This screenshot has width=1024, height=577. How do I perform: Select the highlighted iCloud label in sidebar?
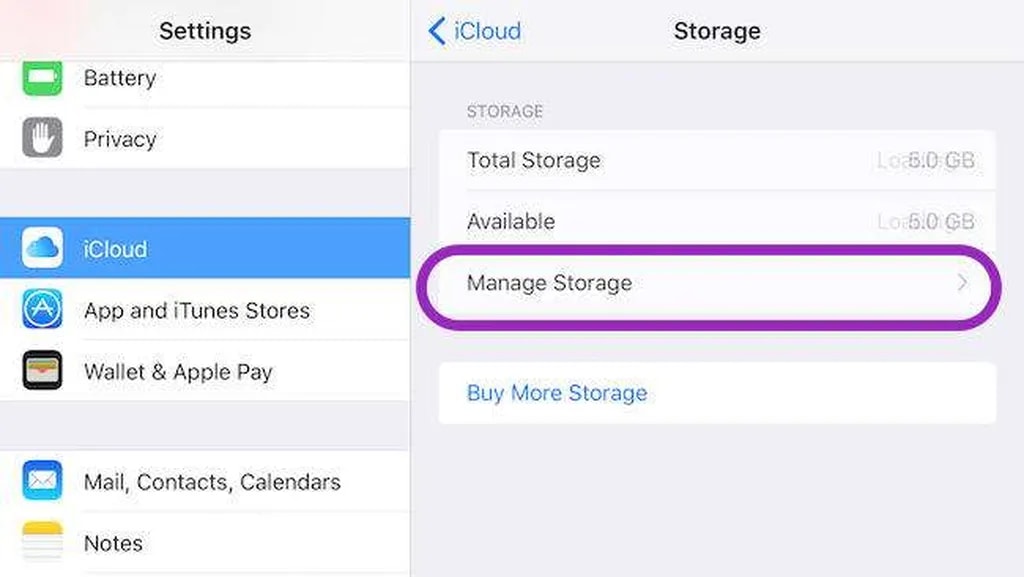(x=115, y=249)
